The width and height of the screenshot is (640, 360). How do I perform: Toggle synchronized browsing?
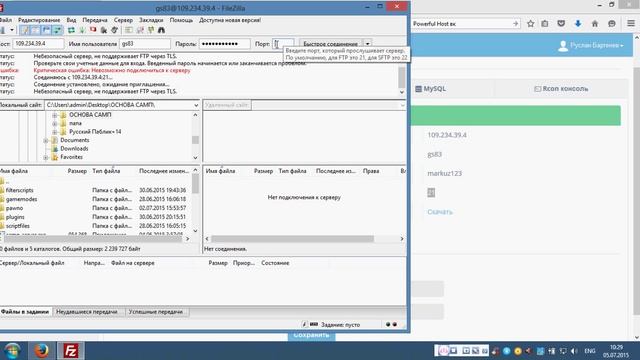click(x=151, y=30)
